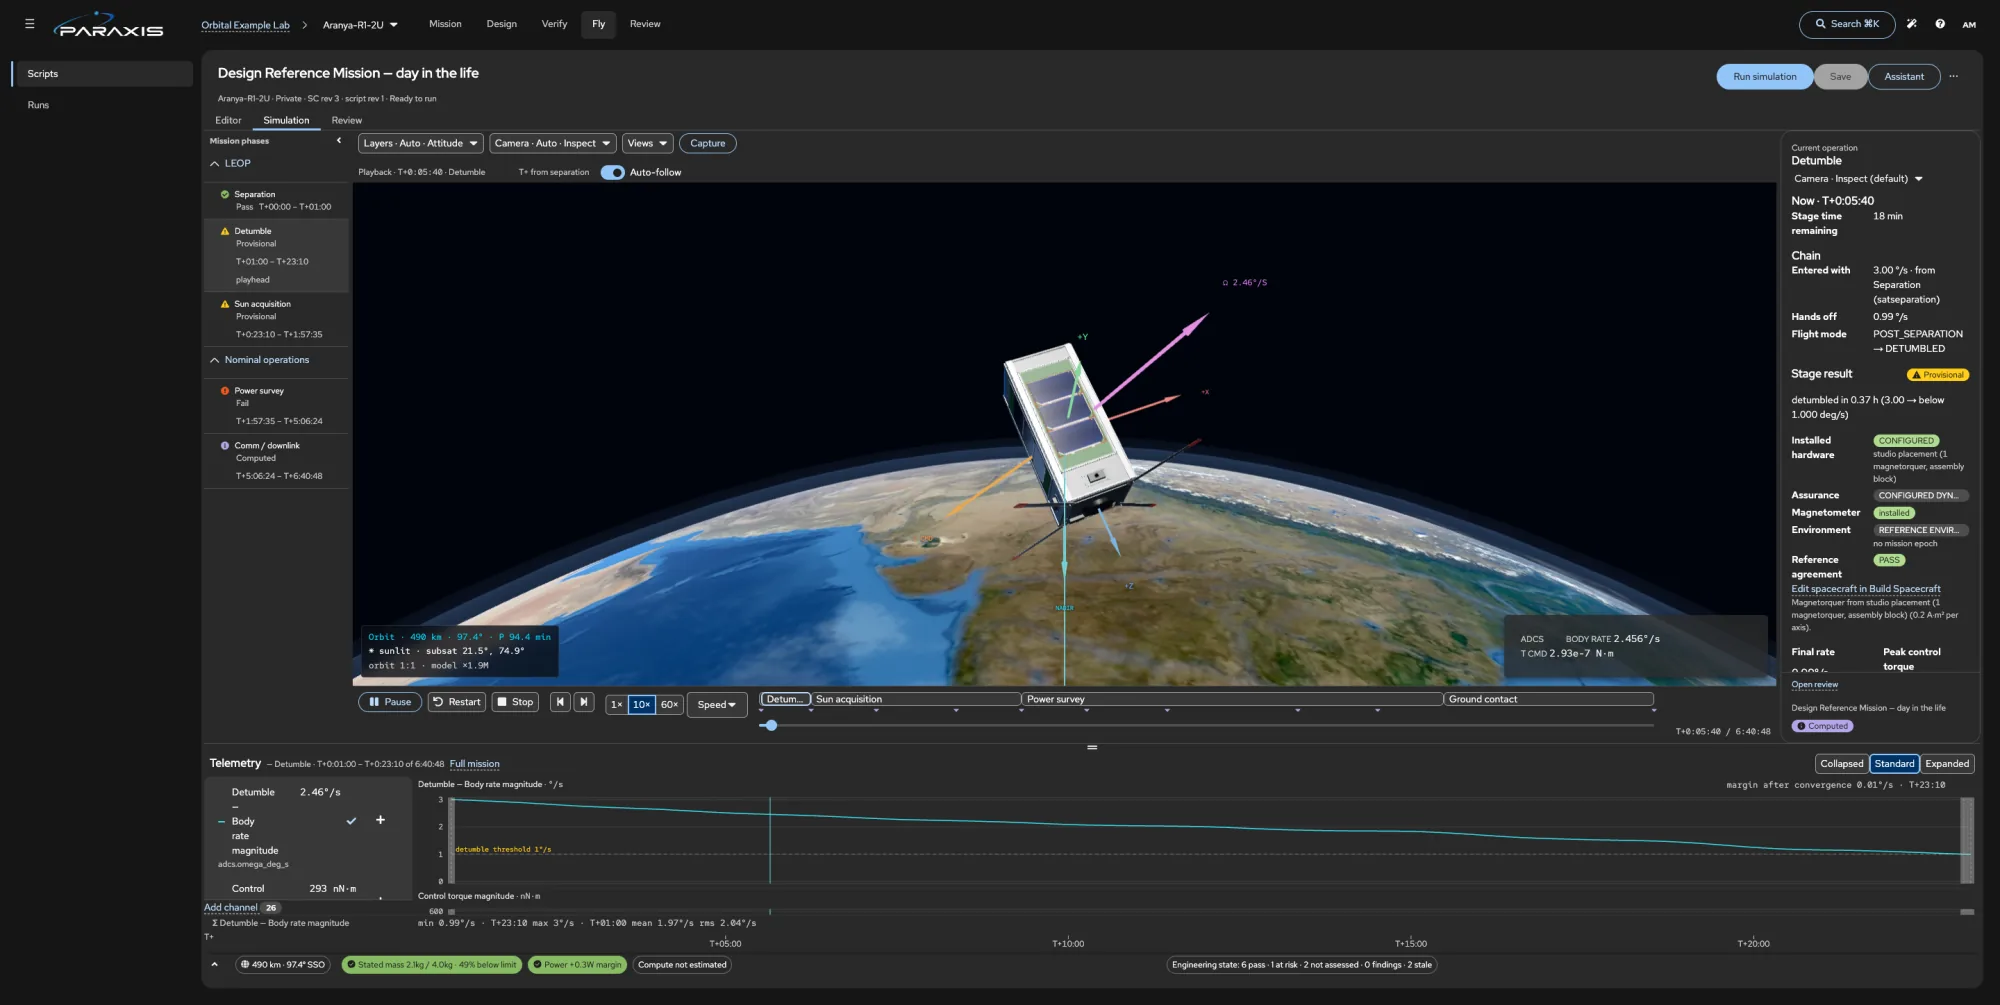Toggle the Auto-follow switch
Image resolution: width=2000 pixels, height=1005 pixels.
pos(612,172)
